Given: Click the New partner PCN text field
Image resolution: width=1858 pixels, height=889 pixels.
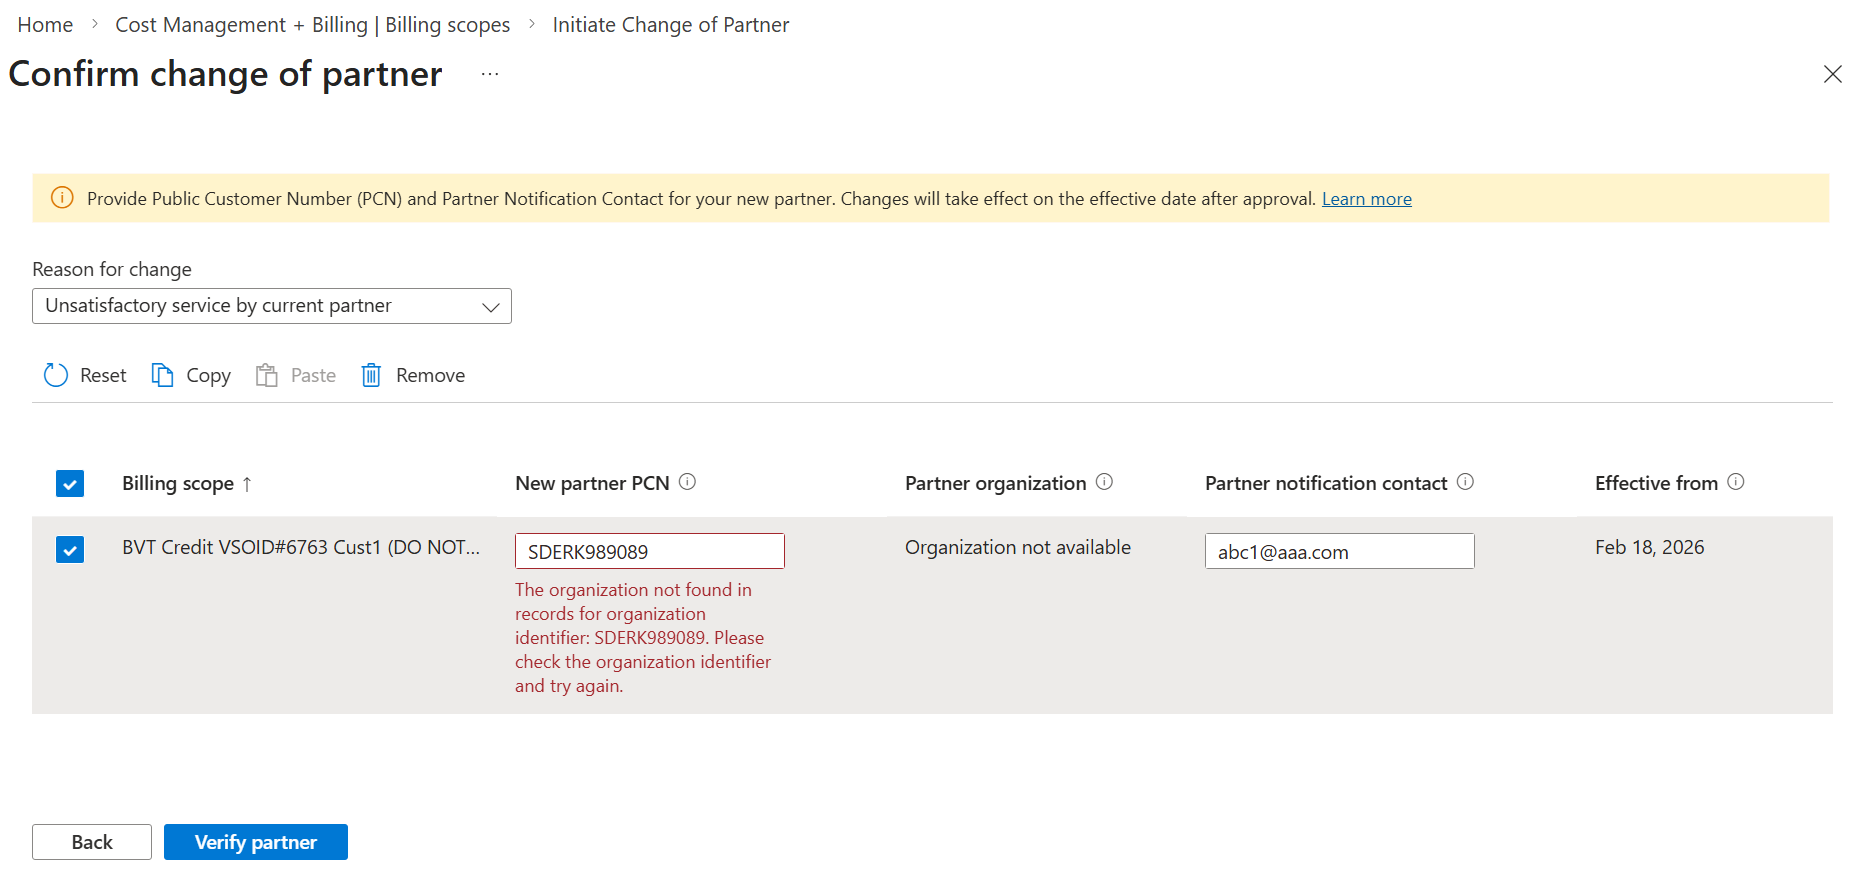Looking at the screenshot, I should pyautogui.click(x=649, y=551).
